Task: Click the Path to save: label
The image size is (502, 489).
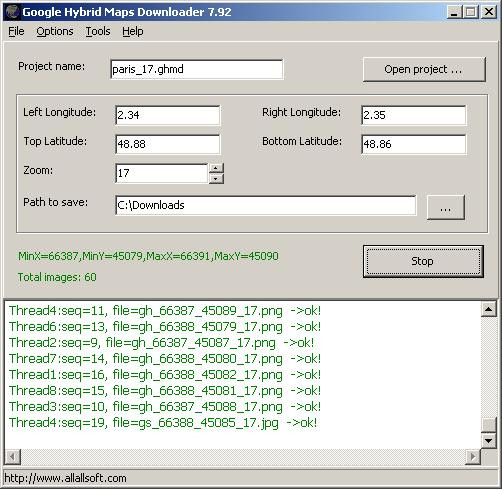Action: [56, 202]
